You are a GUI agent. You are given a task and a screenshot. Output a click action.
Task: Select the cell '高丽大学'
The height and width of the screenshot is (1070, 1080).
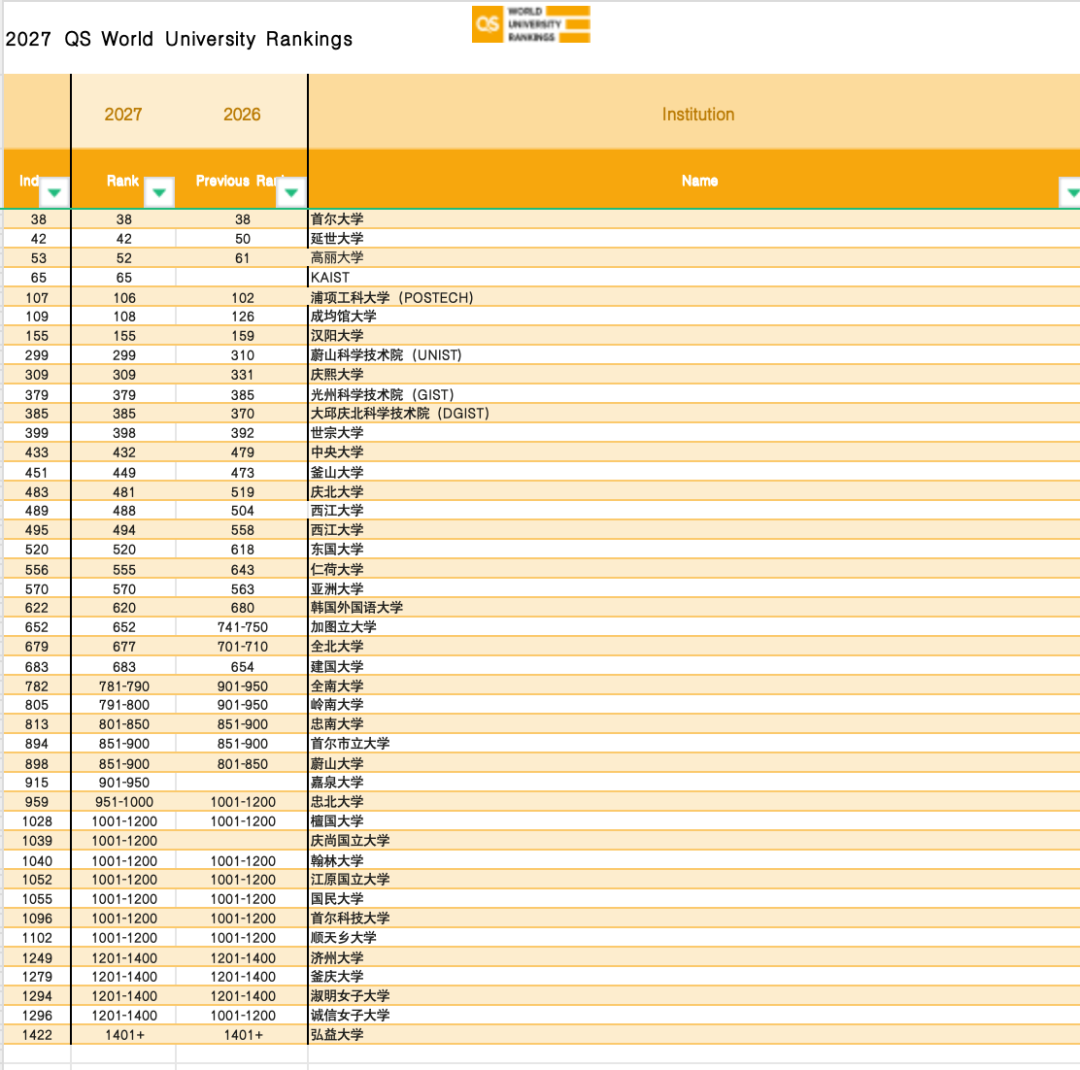[x=694, y=258]
